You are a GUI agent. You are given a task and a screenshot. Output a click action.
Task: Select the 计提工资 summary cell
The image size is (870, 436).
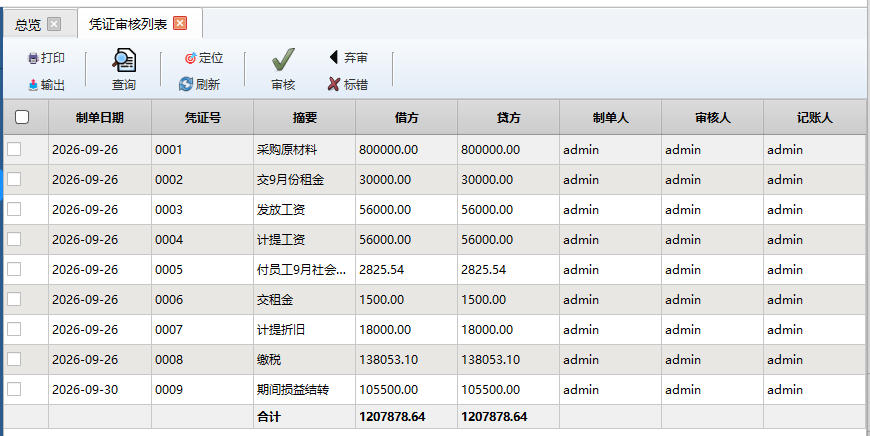(305, 240)
